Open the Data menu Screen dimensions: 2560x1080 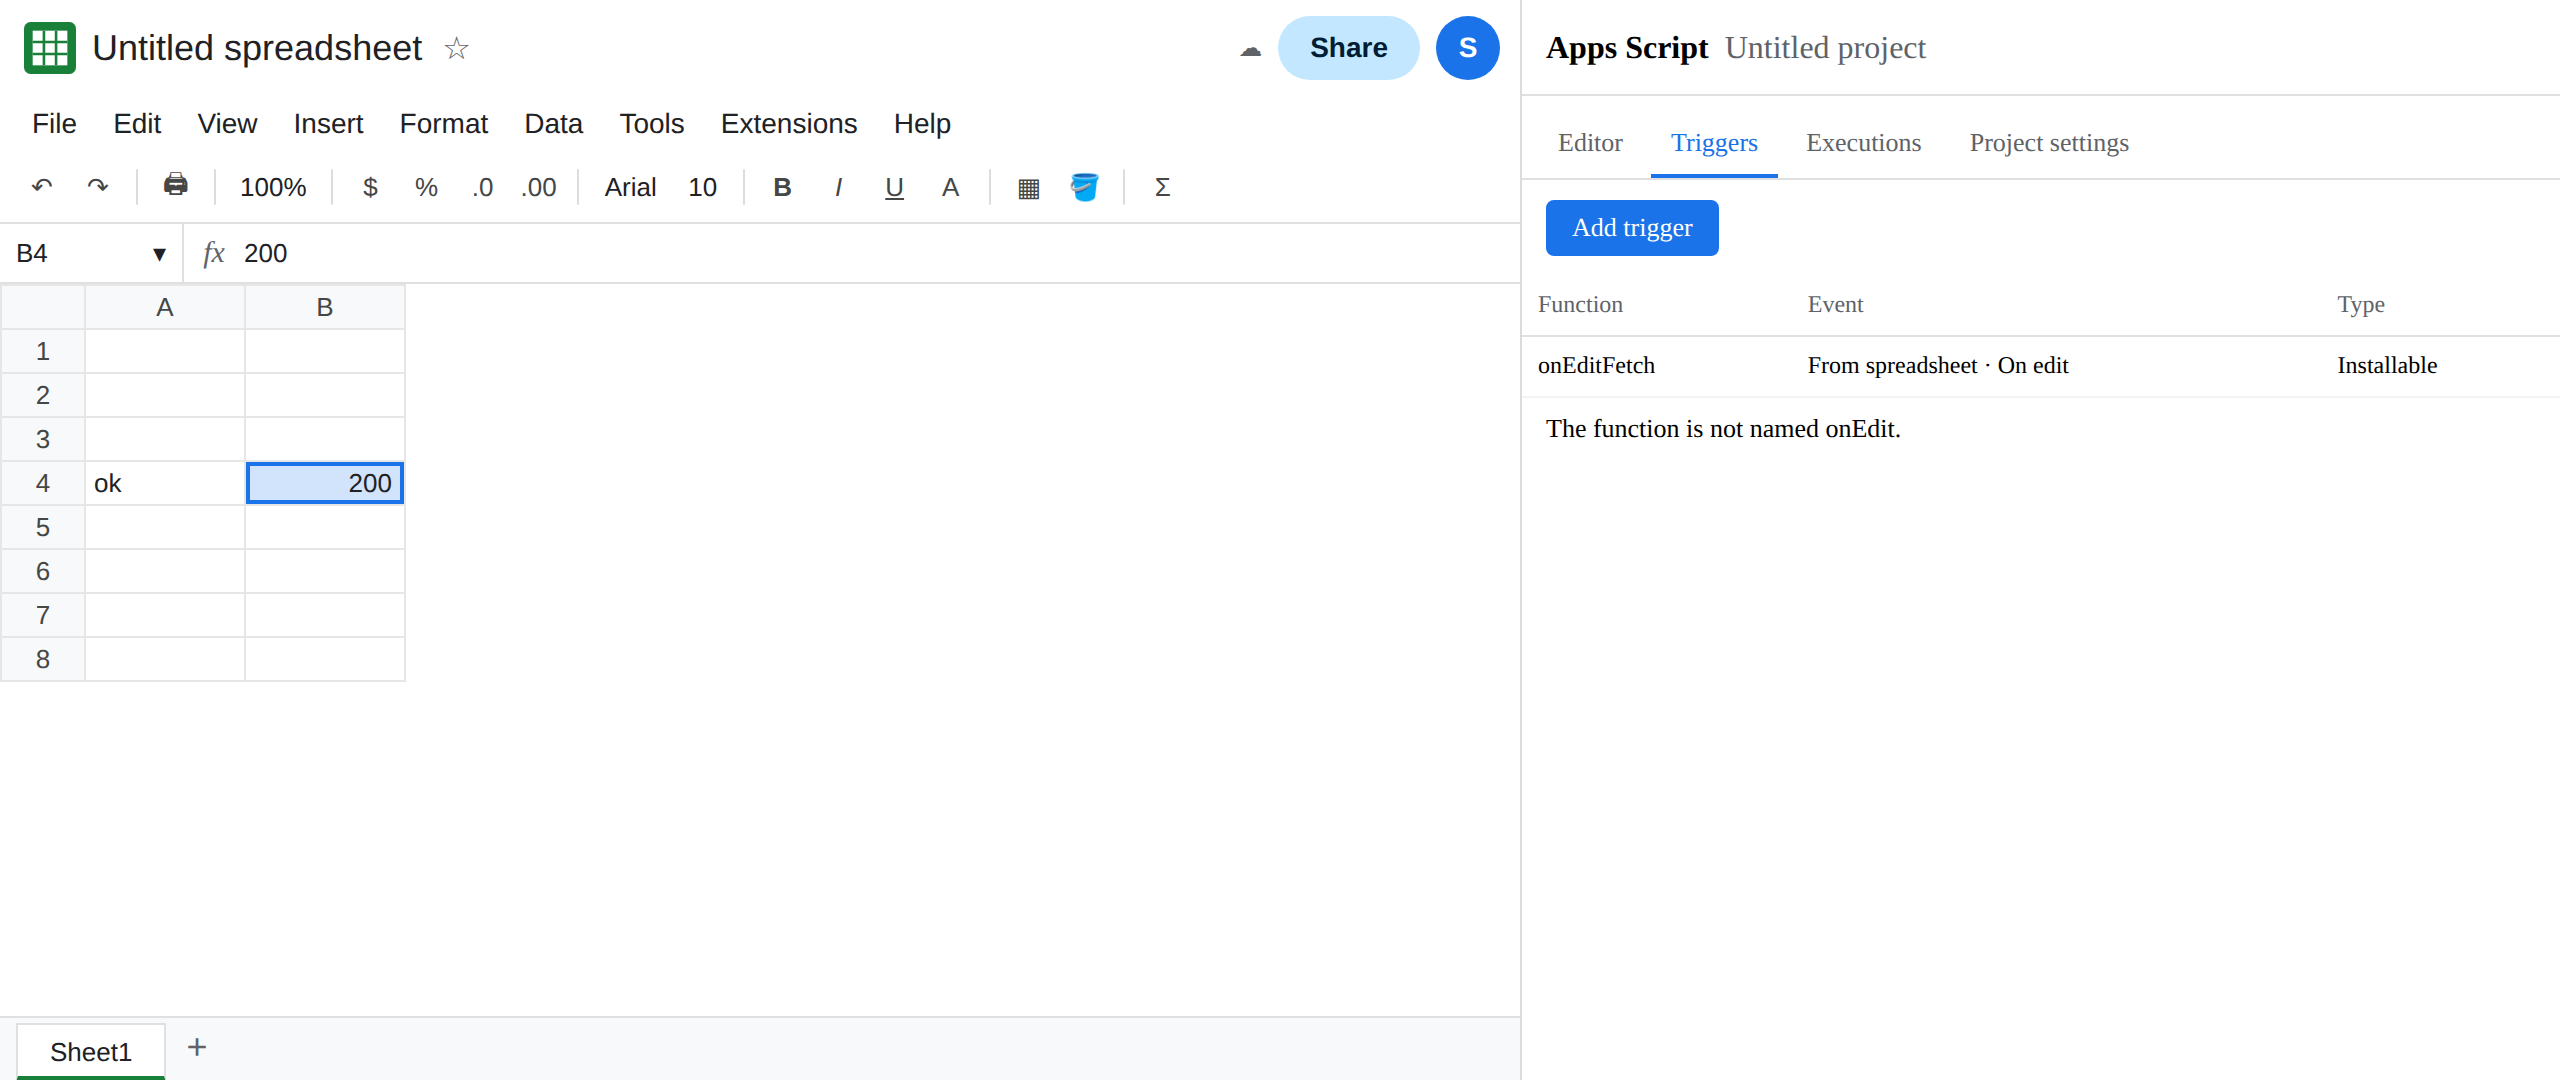coord(554,124)
